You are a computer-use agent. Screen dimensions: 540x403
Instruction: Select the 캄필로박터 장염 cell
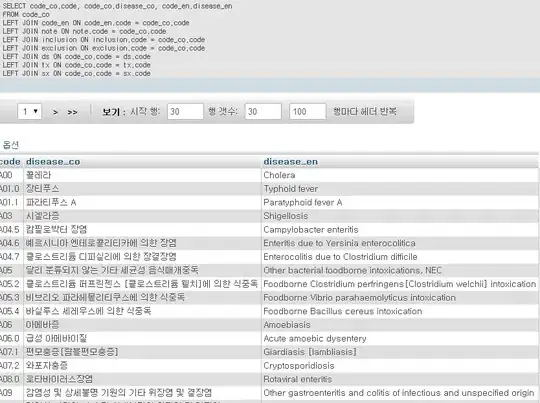pos(142,229)
